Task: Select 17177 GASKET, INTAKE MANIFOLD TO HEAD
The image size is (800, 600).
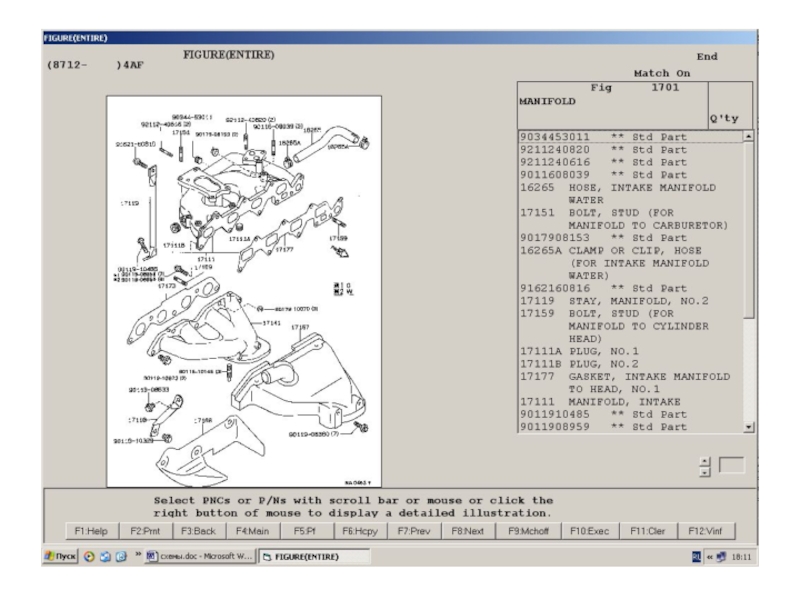Action: click(x=631, y=383)
